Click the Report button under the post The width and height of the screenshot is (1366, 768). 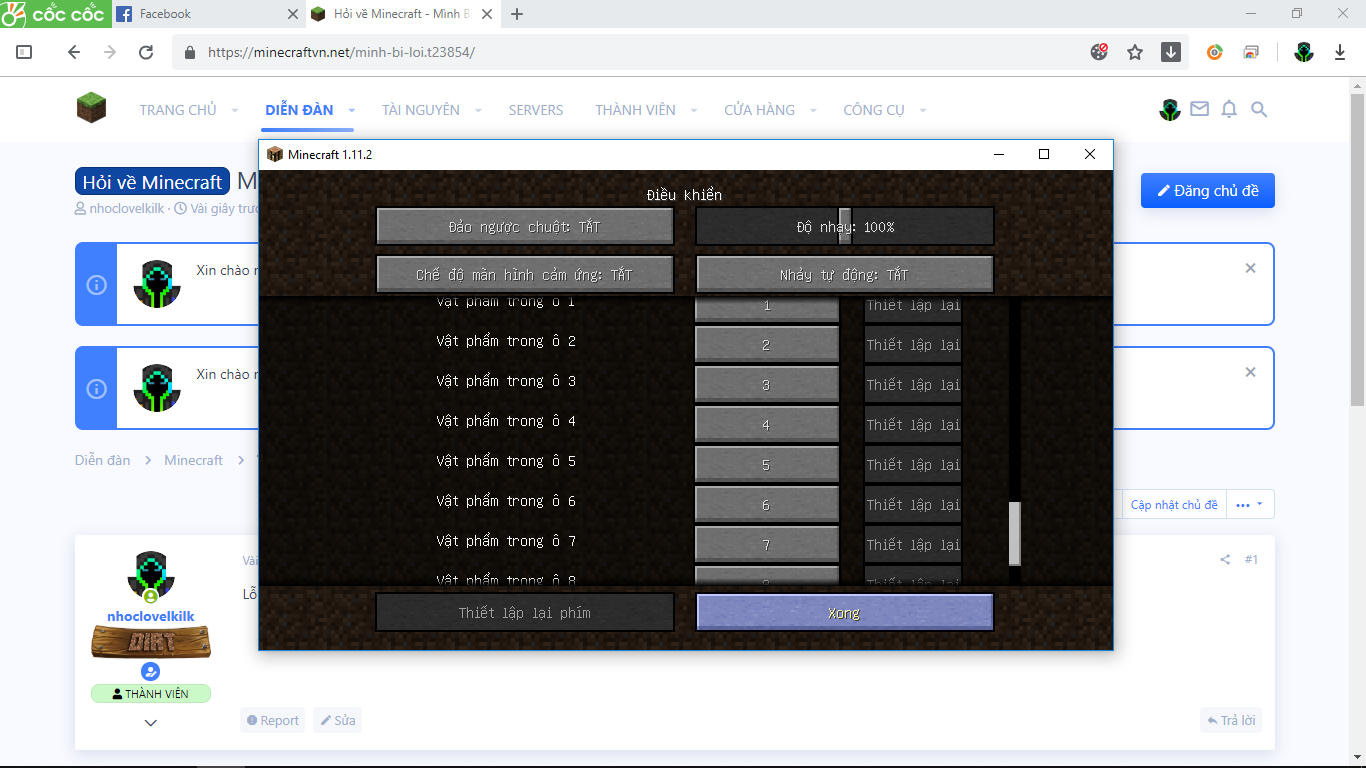[273, 720]
